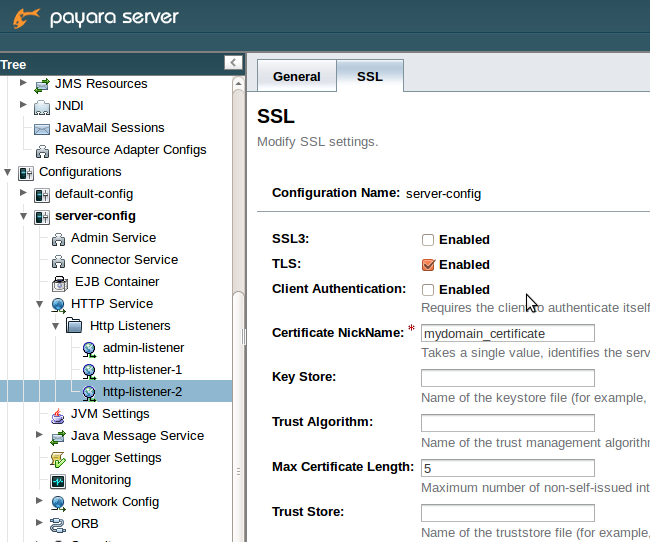Click the Trust Store input field

[508, 513]
